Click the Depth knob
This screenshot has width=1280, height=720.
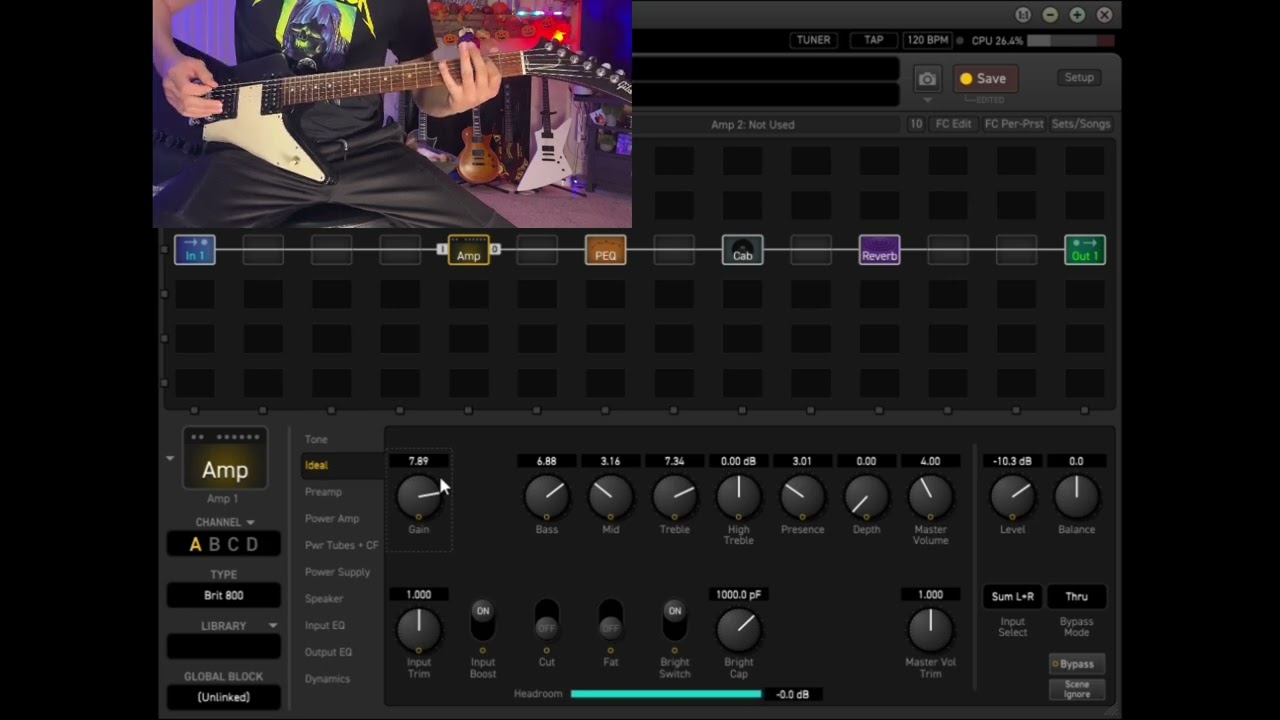point(866,496)
